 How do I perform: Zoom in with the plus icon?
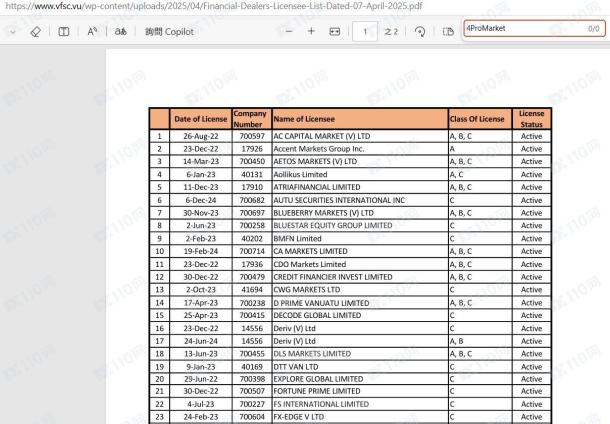(311, 32)
